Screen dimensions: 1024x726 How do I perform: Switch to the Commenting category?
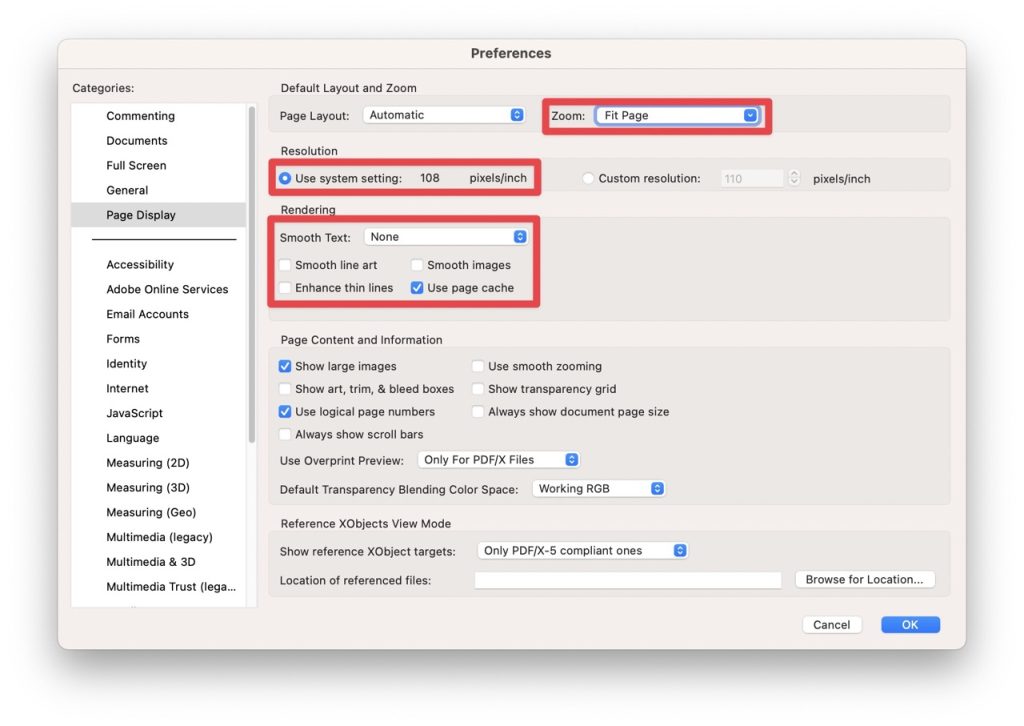140,115
